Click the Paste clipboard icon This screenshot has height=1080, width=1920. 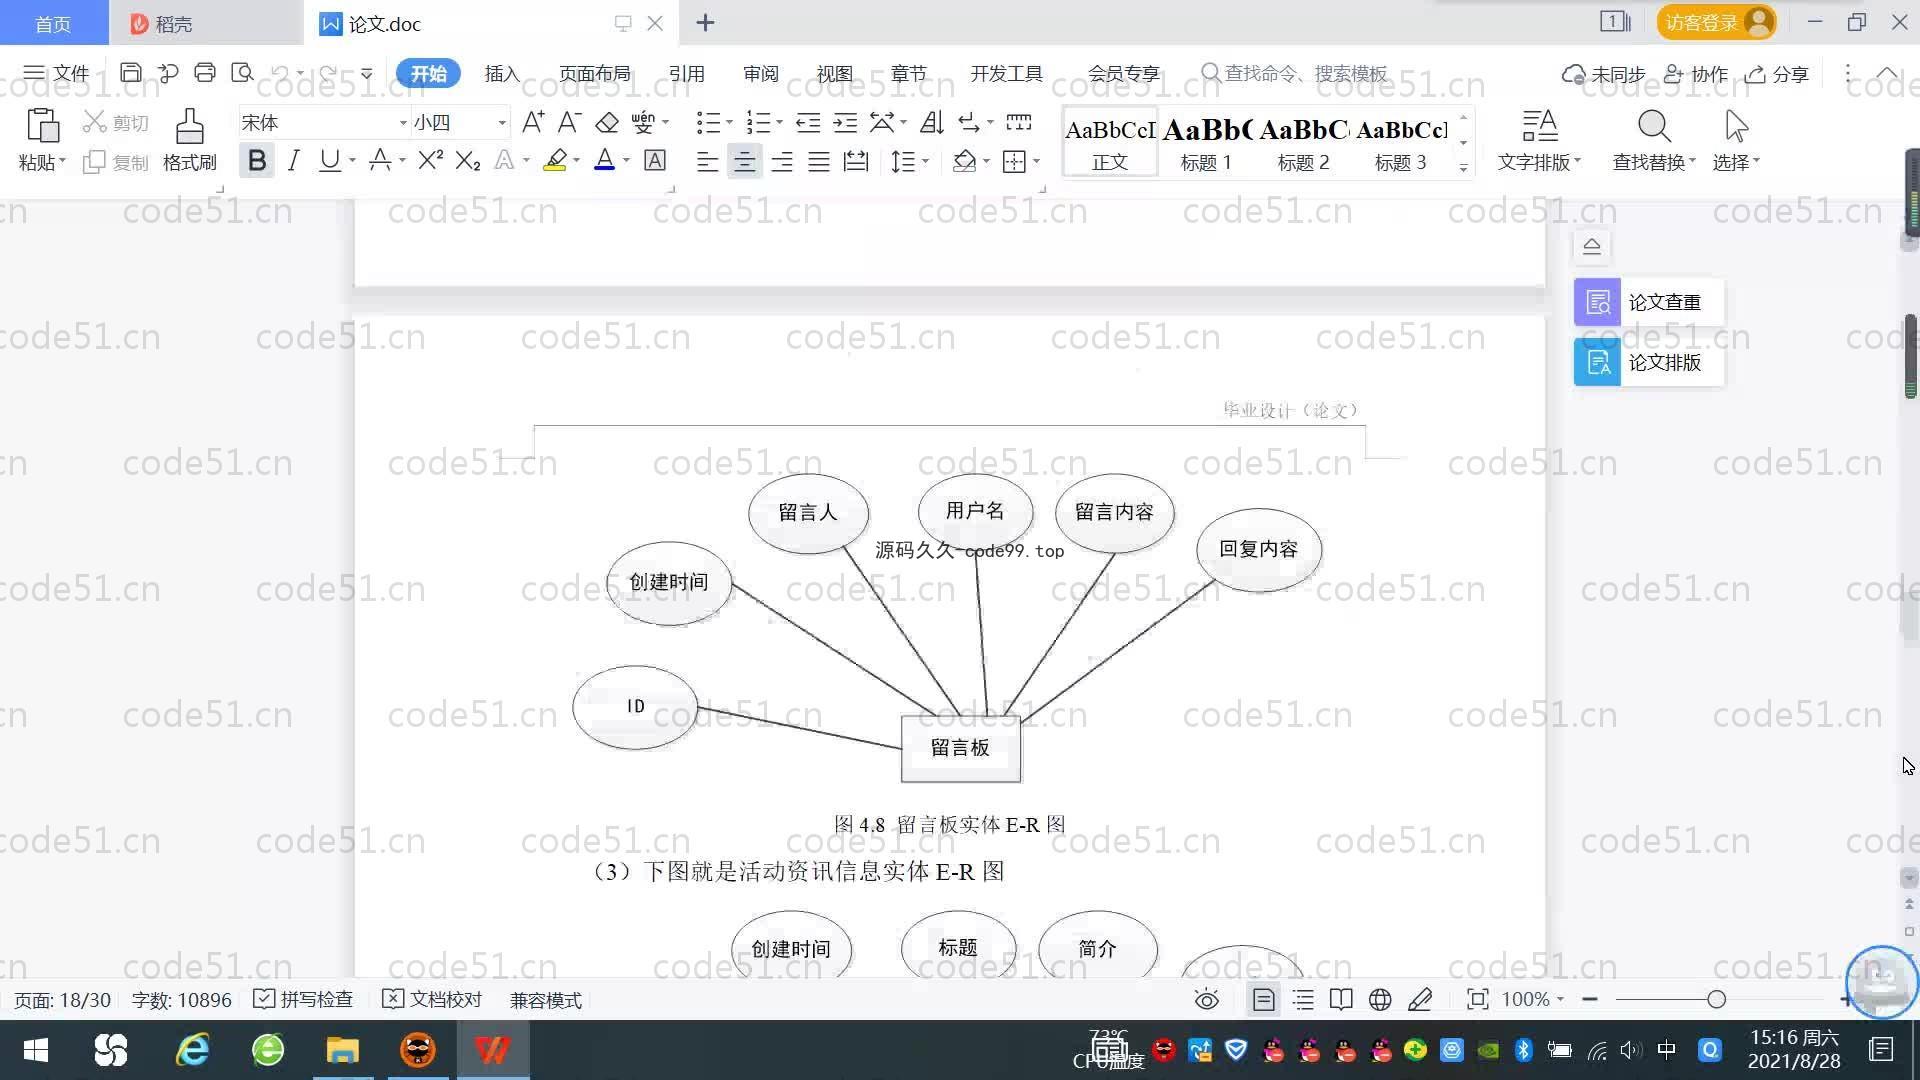(42, 126)
